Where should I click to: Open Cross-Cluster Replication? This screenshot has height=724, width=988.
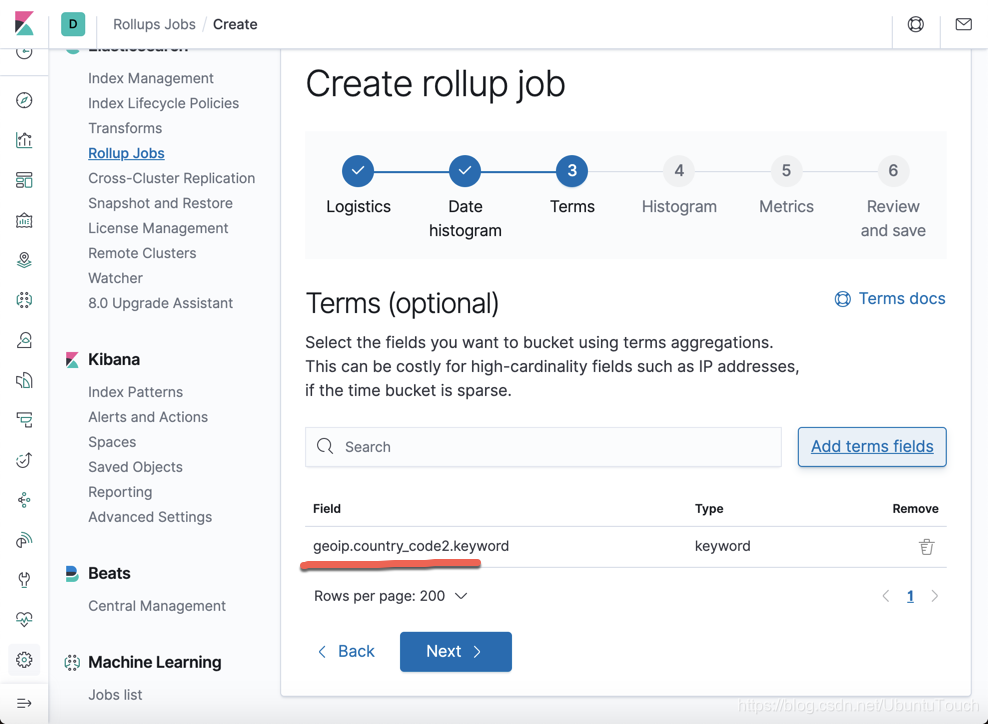click(171, 178)
